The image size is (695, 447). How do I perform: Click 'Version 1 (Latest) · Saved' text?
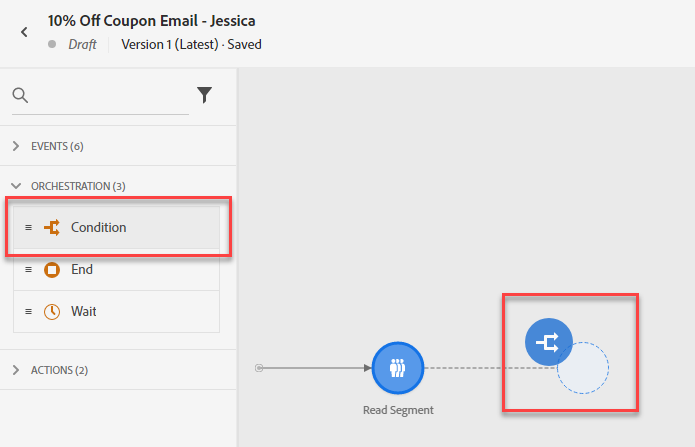pos(191,44)
